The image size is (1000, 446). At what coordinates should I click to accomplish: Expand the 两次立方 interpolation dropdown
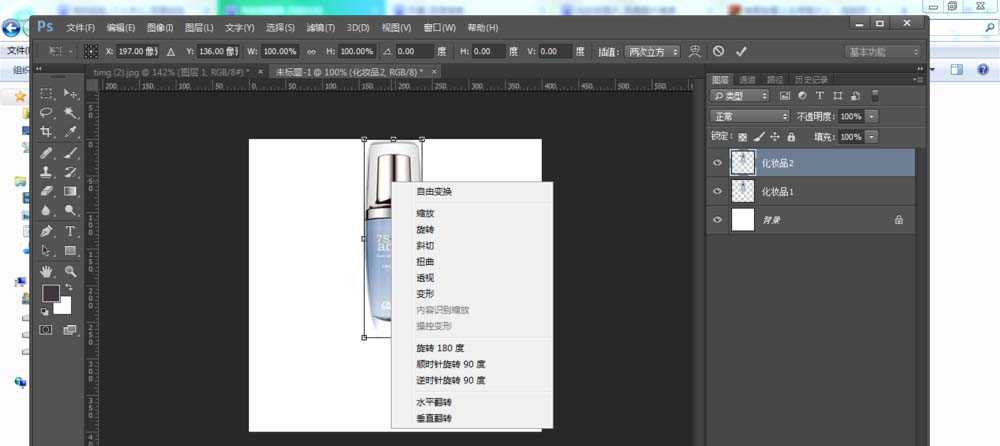(650, 51)
